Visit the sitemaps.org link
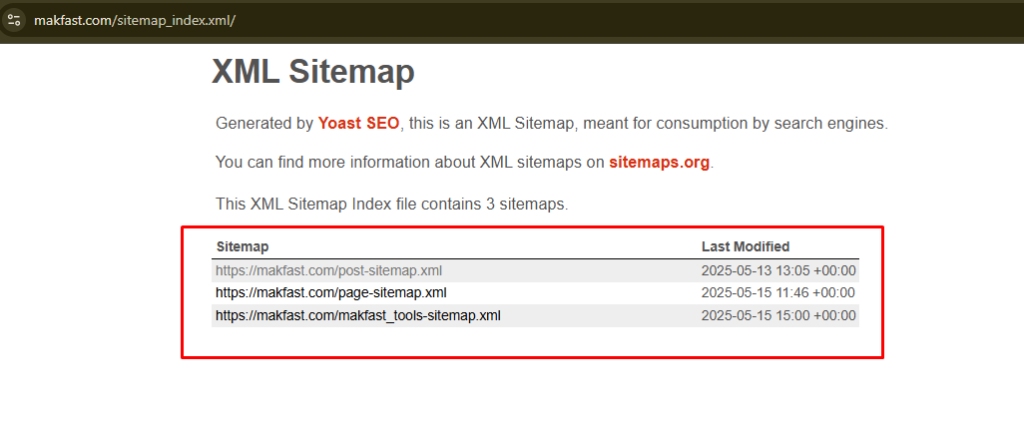The height and width of the screenshot is (430, 1024). [659, 163]
